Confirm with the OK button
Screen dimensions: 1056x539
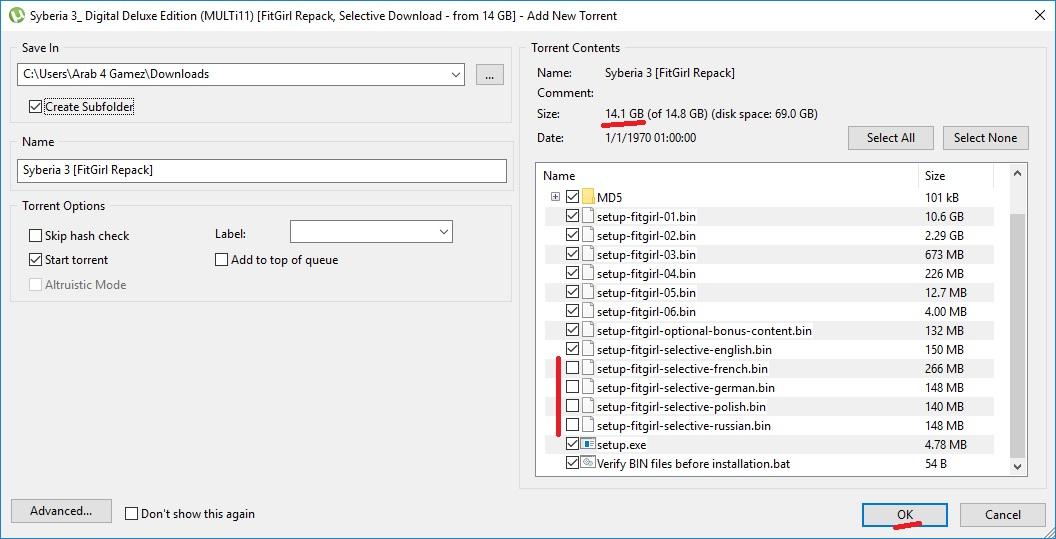click(x=904, y=515)
